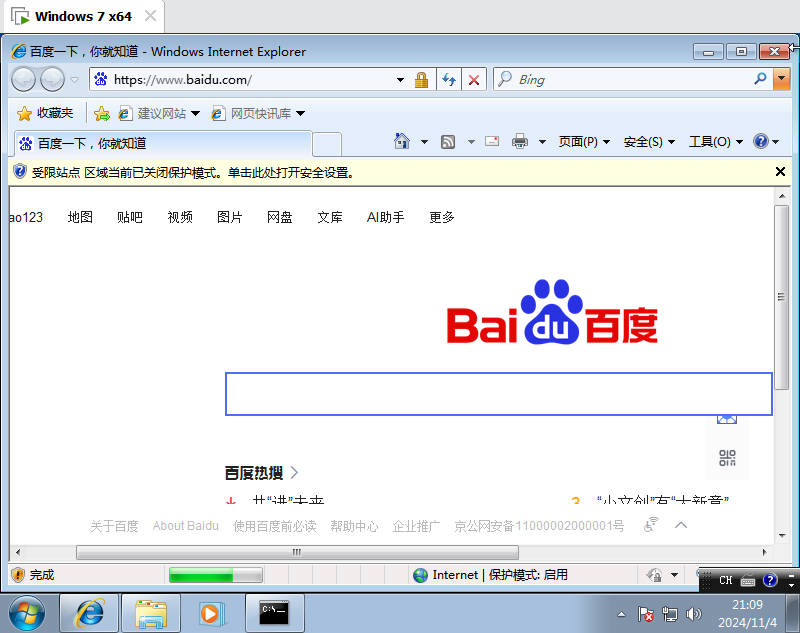Viewport: 800px width, 633px height.
Task: Click the Forward navigation button
Action: coord(53,80)
